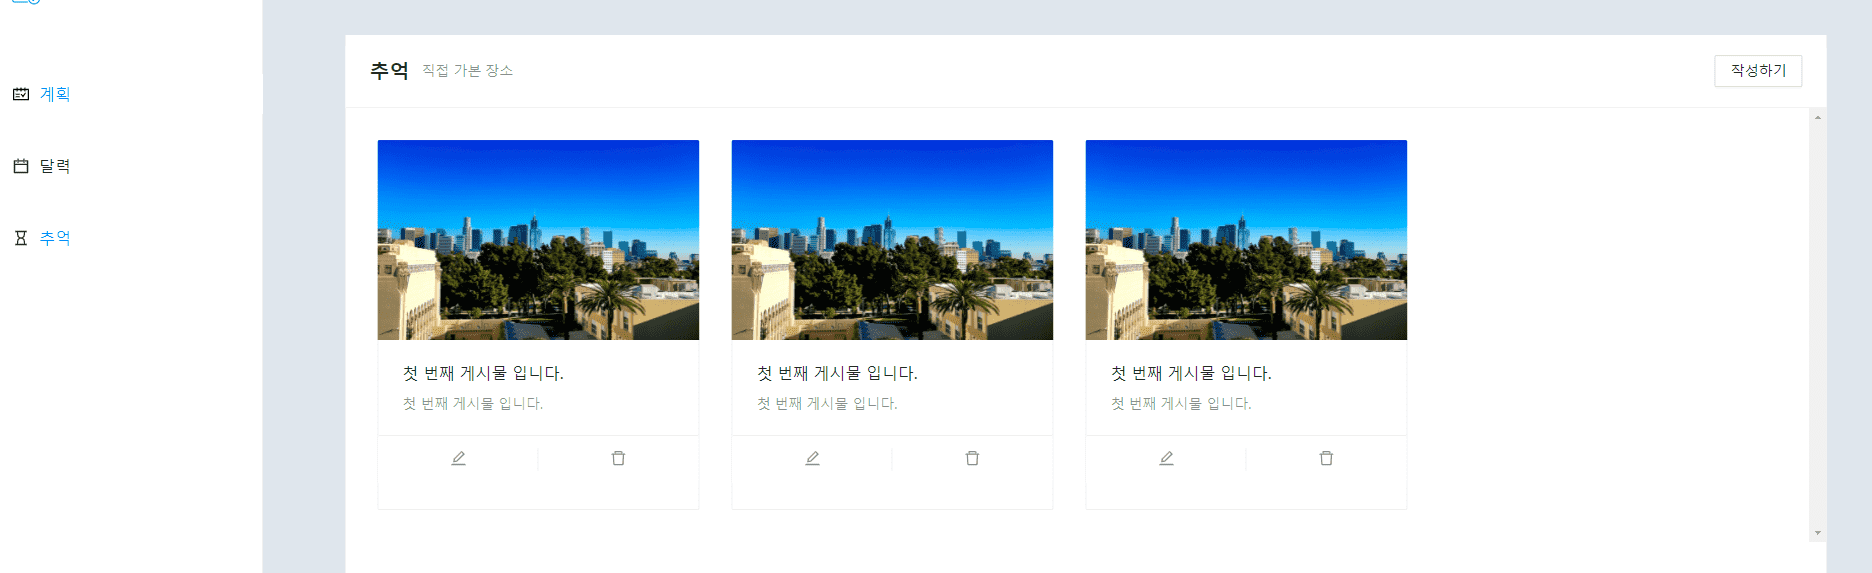Open the third card's city skyline image
The width and height of the screenshot is (1872, 573).
[1246, 240]
